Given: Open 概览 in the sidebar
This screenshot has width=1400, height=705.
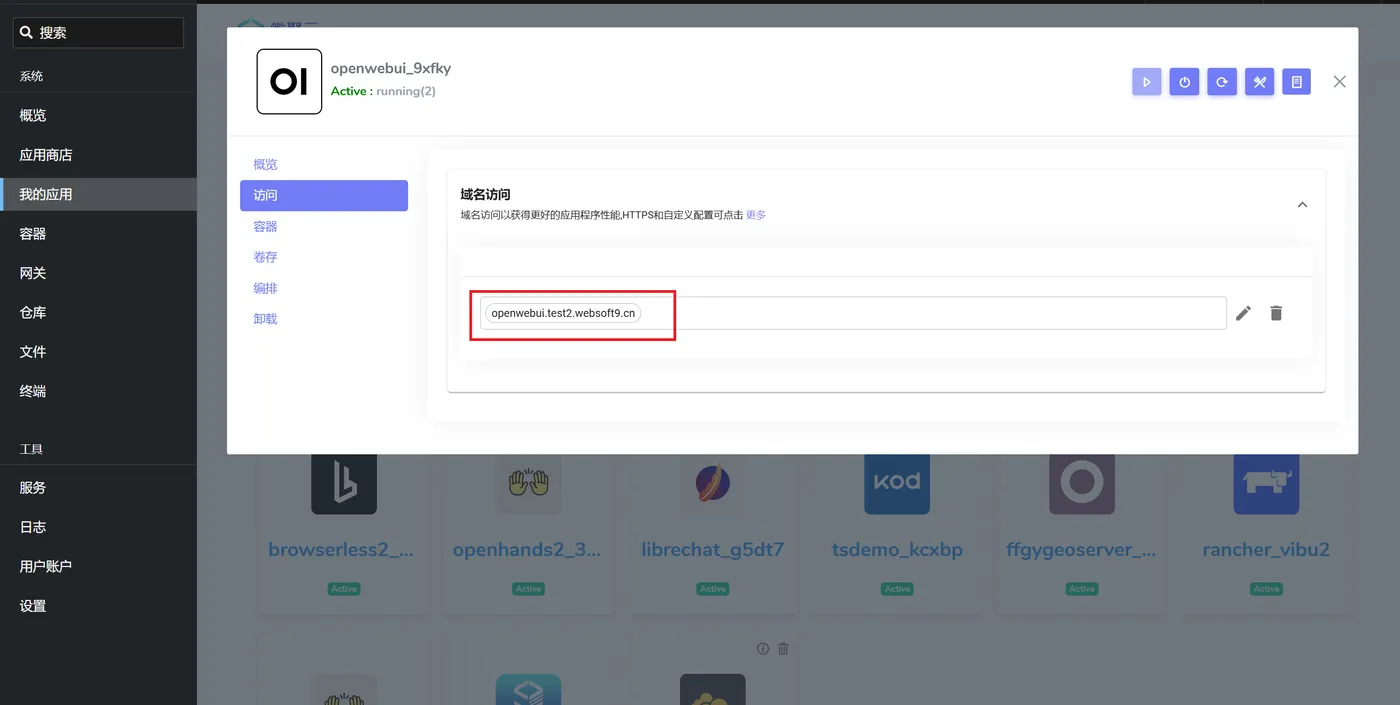Looking at the screenshot, I should [98, 115].
